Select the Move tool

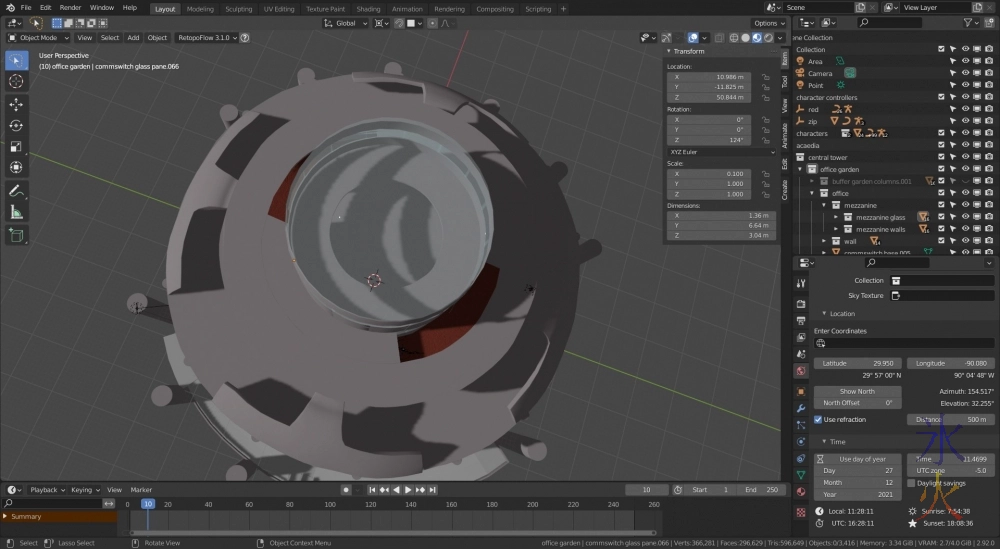16,104
